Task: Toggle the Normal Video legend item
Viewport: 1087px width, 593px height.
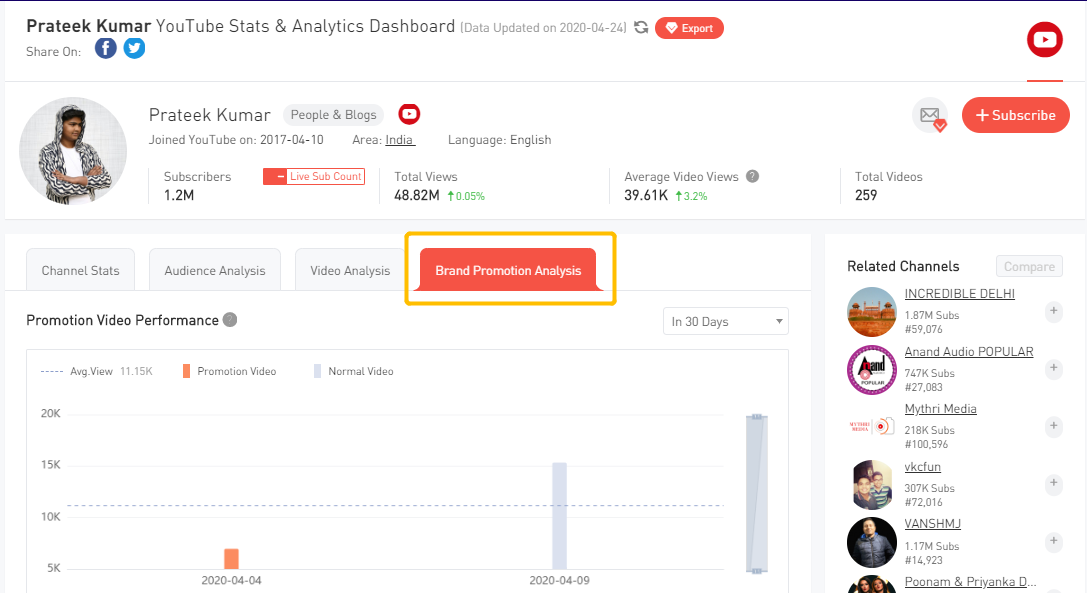Action: [354, 371]
